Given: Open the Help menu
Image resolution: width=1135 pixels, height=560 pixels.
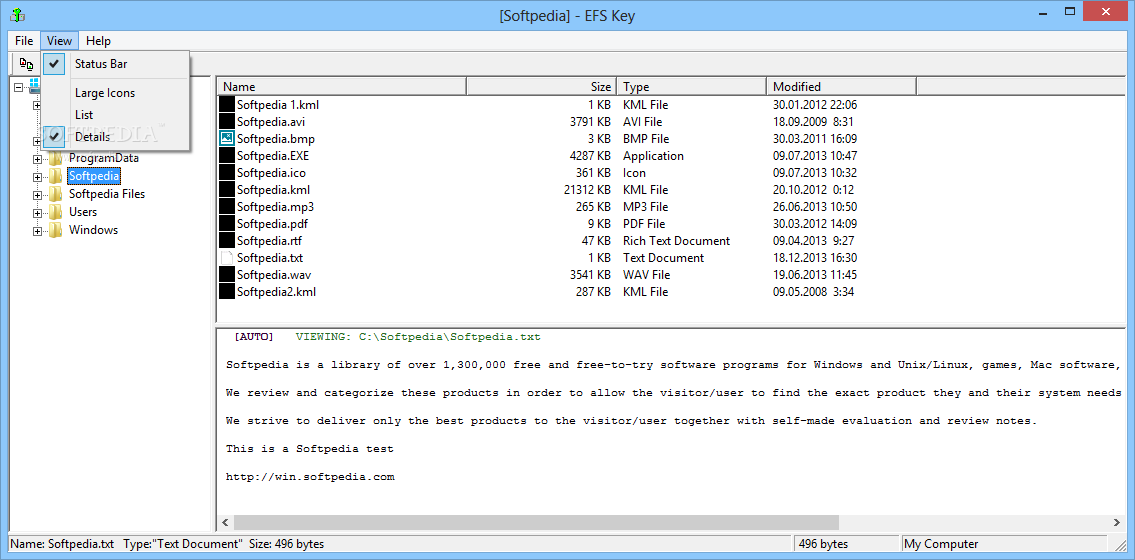Looking at the screenshot, I should coord(98,41).
